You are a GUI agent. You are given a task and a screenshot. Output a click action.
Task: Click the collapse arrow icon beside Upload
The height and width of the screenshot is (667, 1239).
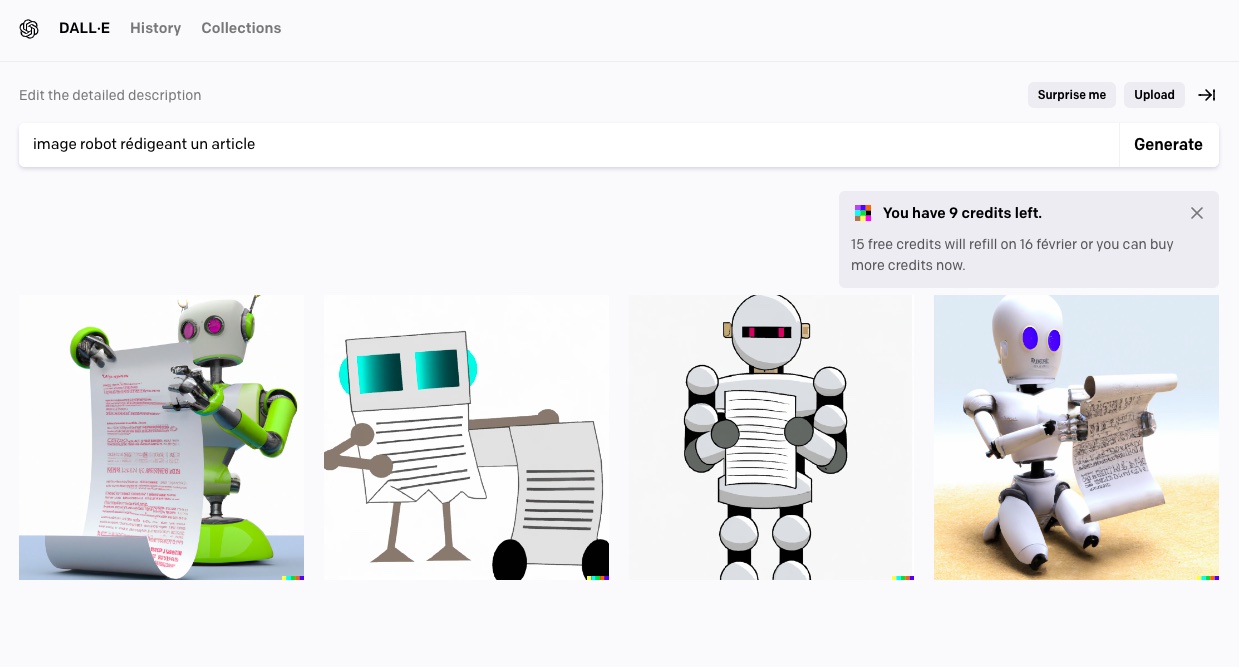(x=1207, y=95)
